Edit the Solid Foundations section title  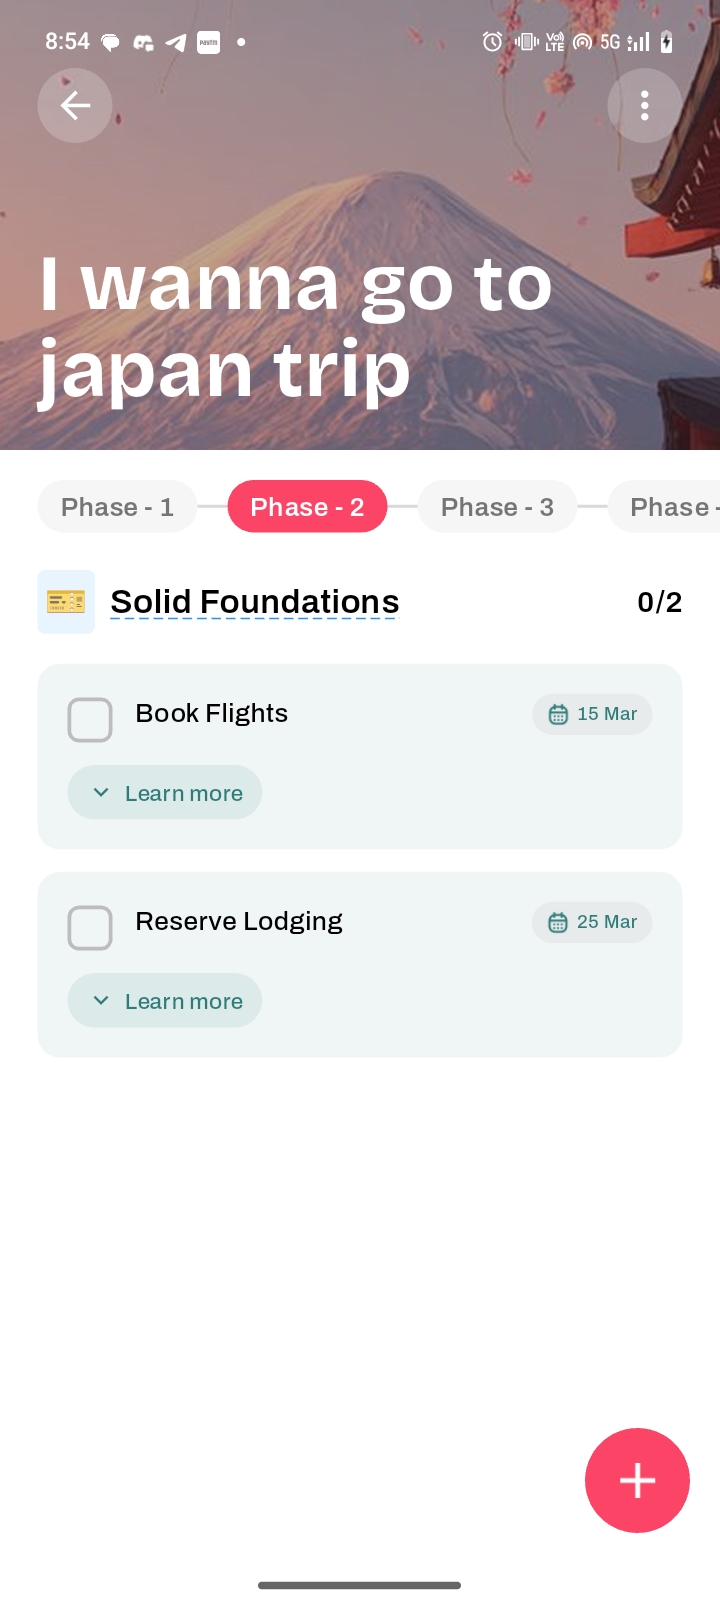point(254,602)
